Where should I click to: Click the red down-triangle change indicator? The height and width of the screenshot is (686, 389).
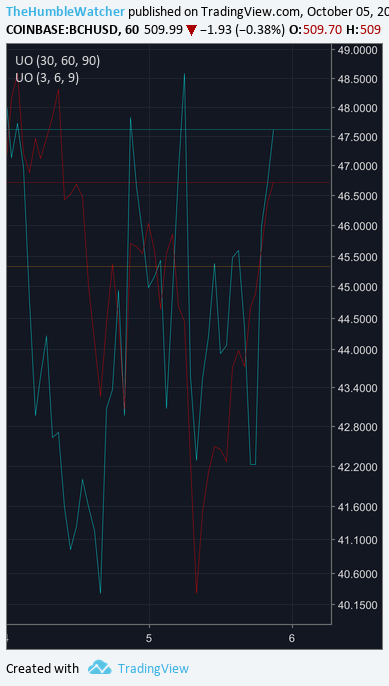(191, 31)
